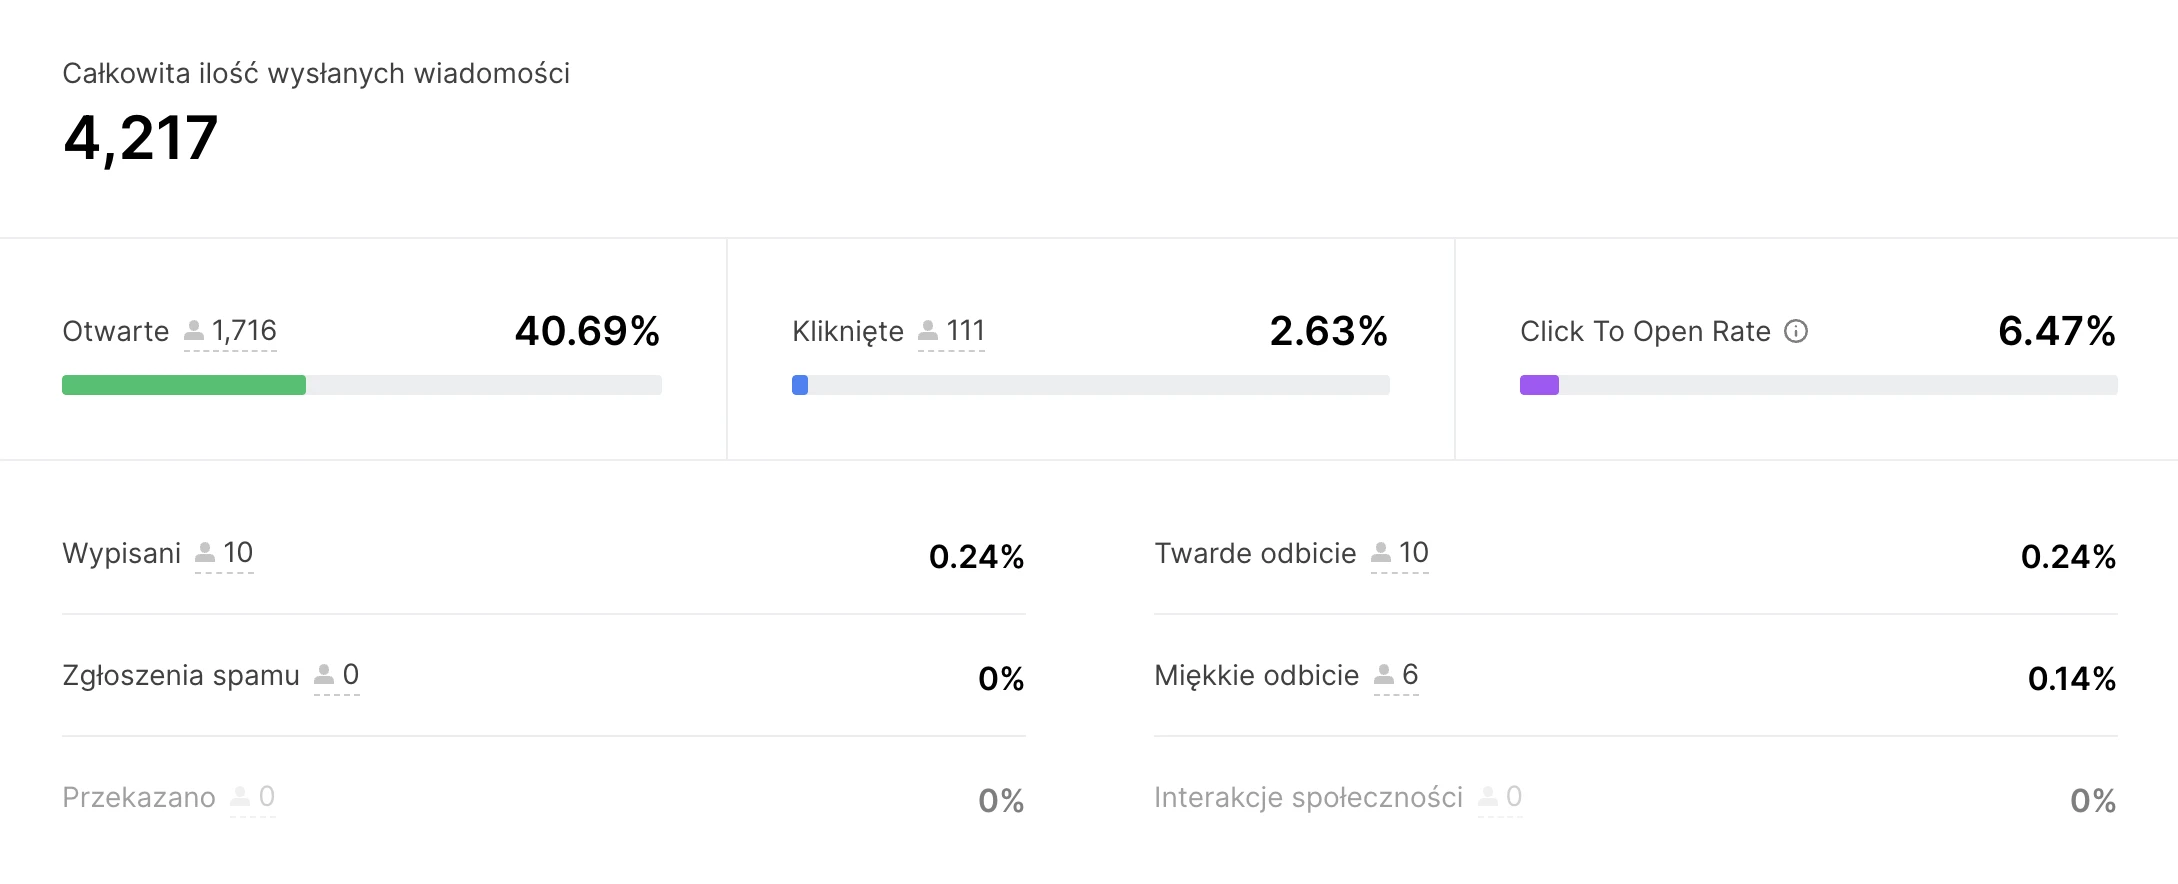The height and width of the screenshot is (884, 2178).
Task: Open the Kliknięte subscriber count 111
Action: point(966,331)
